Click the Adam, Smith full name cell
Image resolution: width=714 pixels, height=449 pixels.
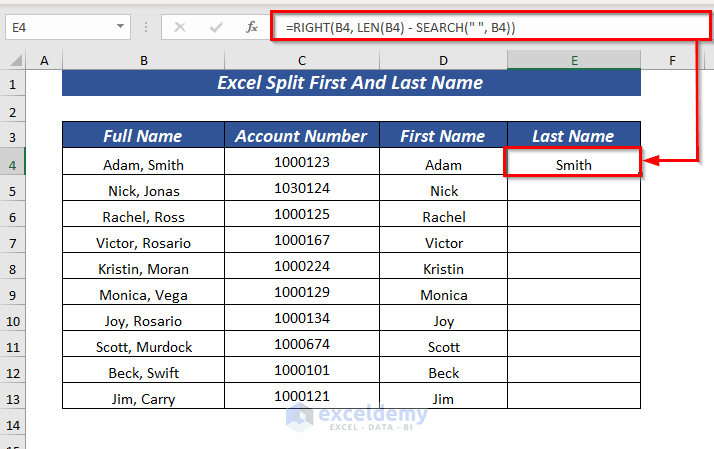pyautogui.click(x=144, y=165)
